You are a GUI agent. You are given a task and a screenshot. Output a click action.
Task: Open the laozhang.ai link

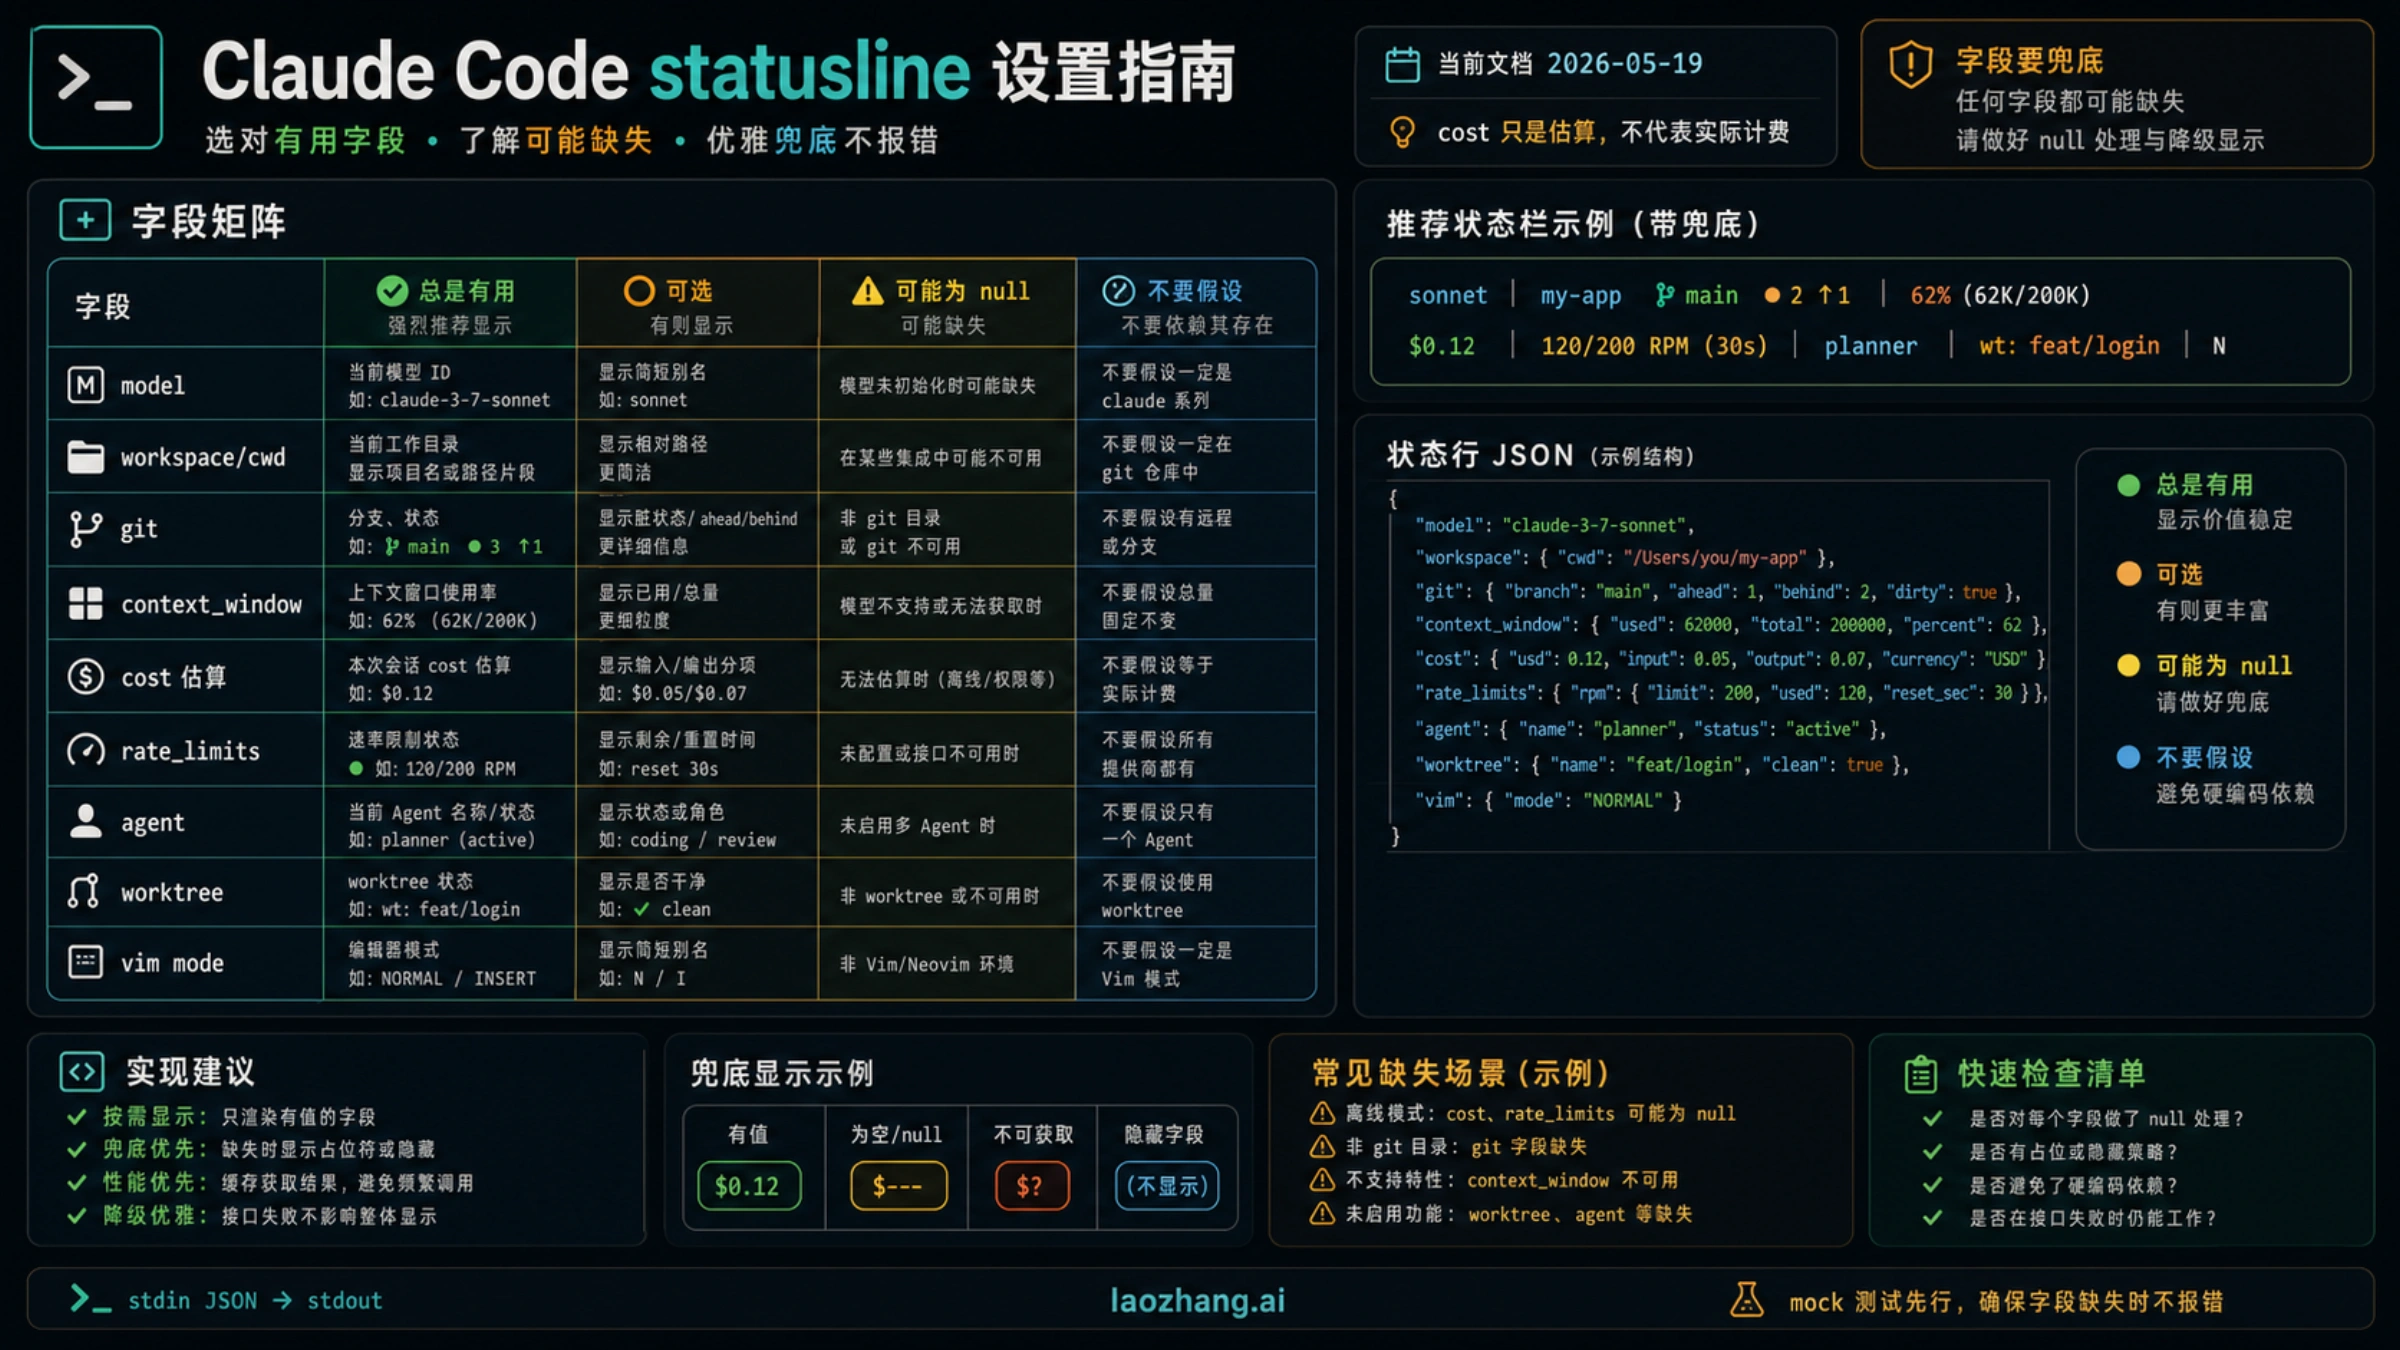click(x=1197, y=1300)
